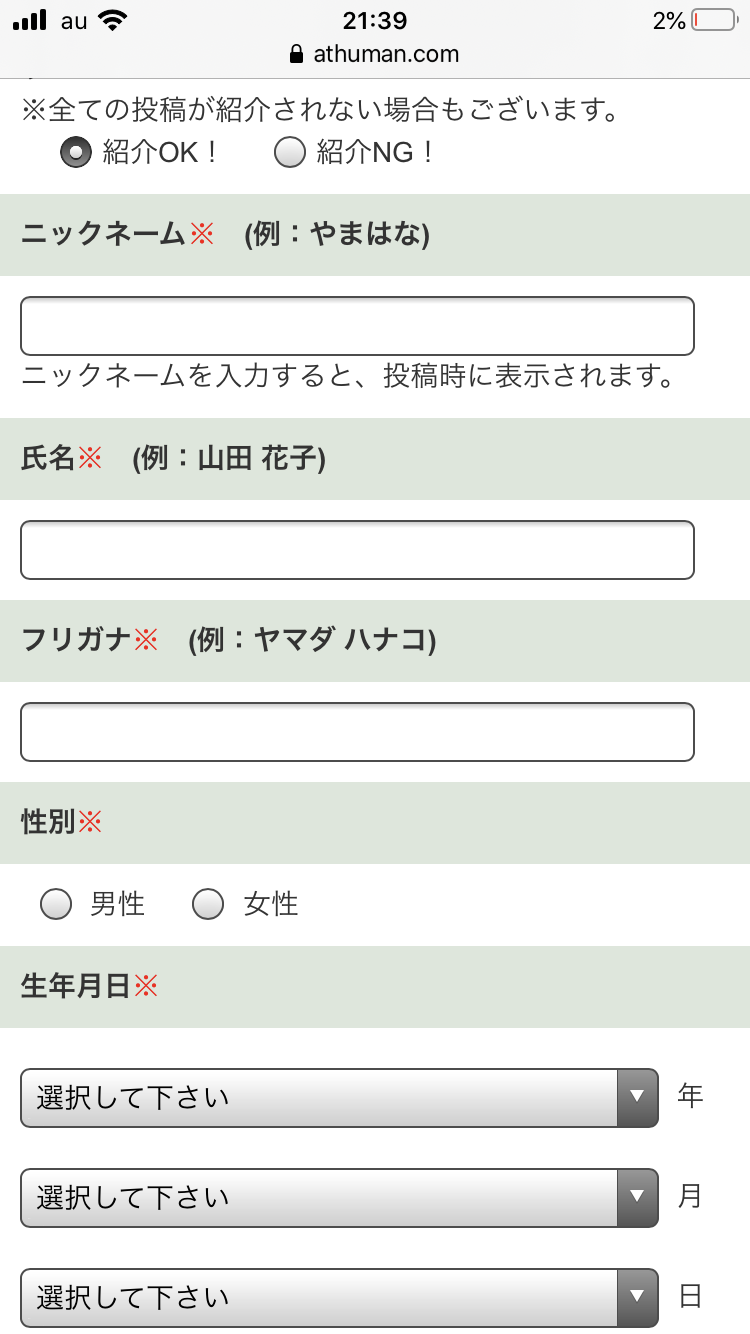
Task: Click the ニックネーム text field
Action: tap(357, 326)
